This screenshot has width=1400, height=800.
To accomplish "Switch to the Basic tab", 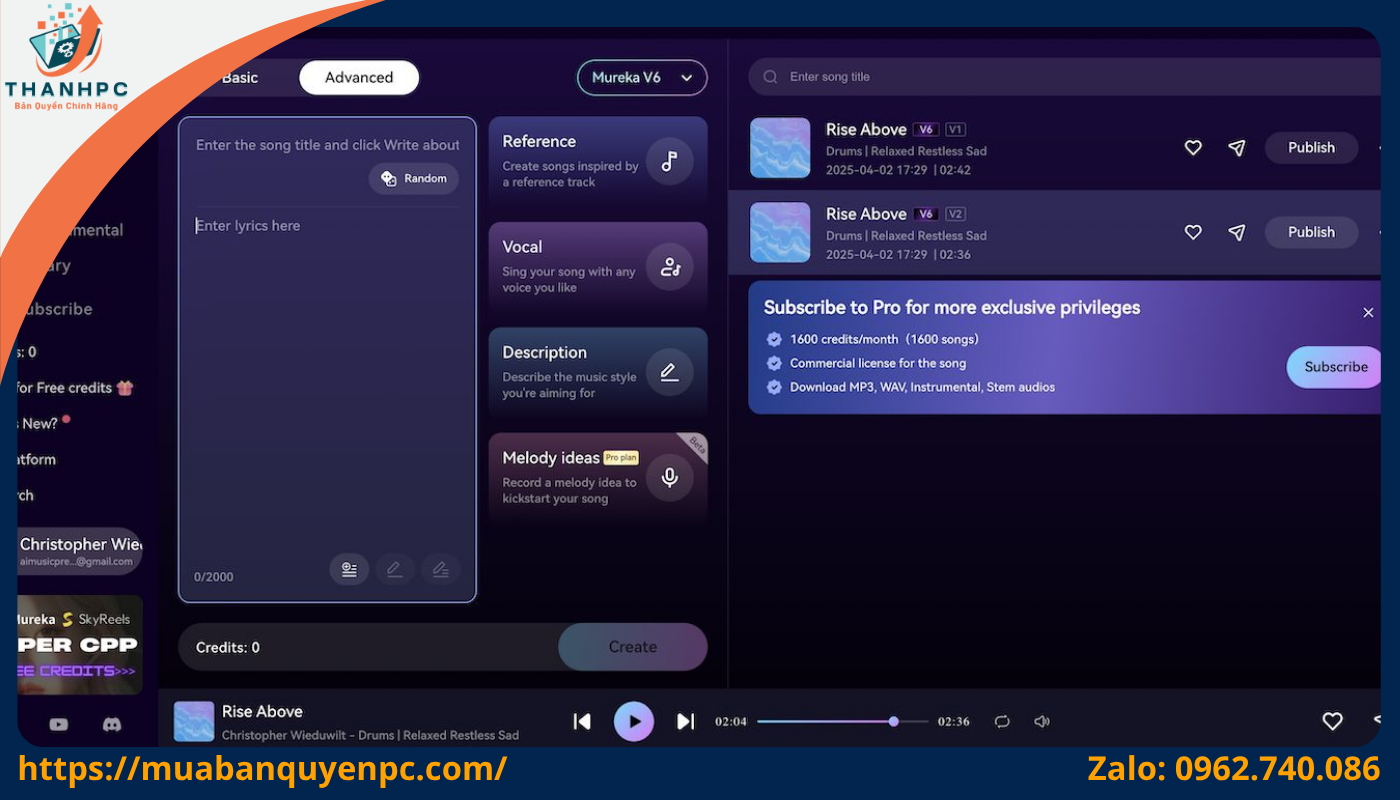I will pos(240,78).
